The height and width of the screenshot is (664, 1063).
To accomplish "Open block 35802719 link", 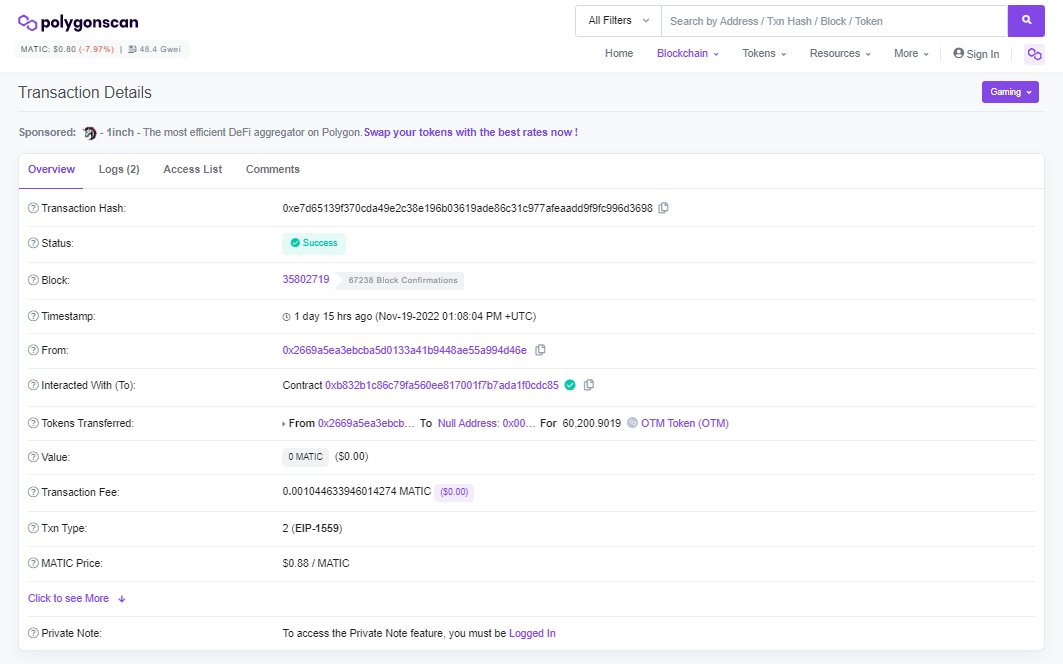I will pos(306,279).
